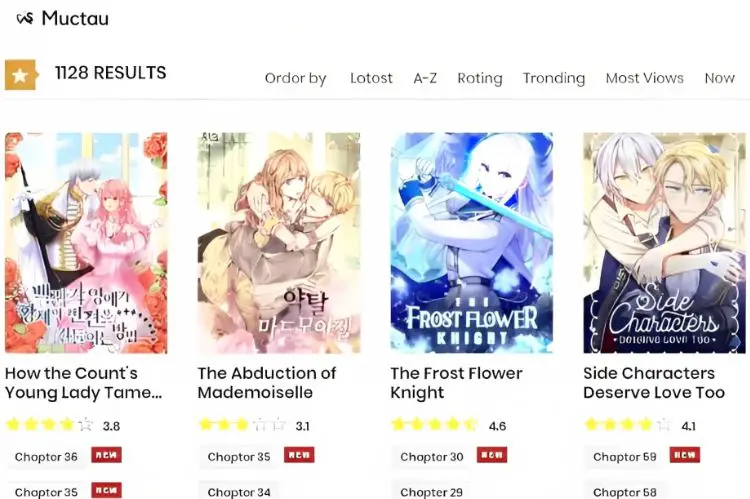The image size is (750, 499).
Task: Open Side Characters Deserve Love Too cover
Action: tap(664, 243)
